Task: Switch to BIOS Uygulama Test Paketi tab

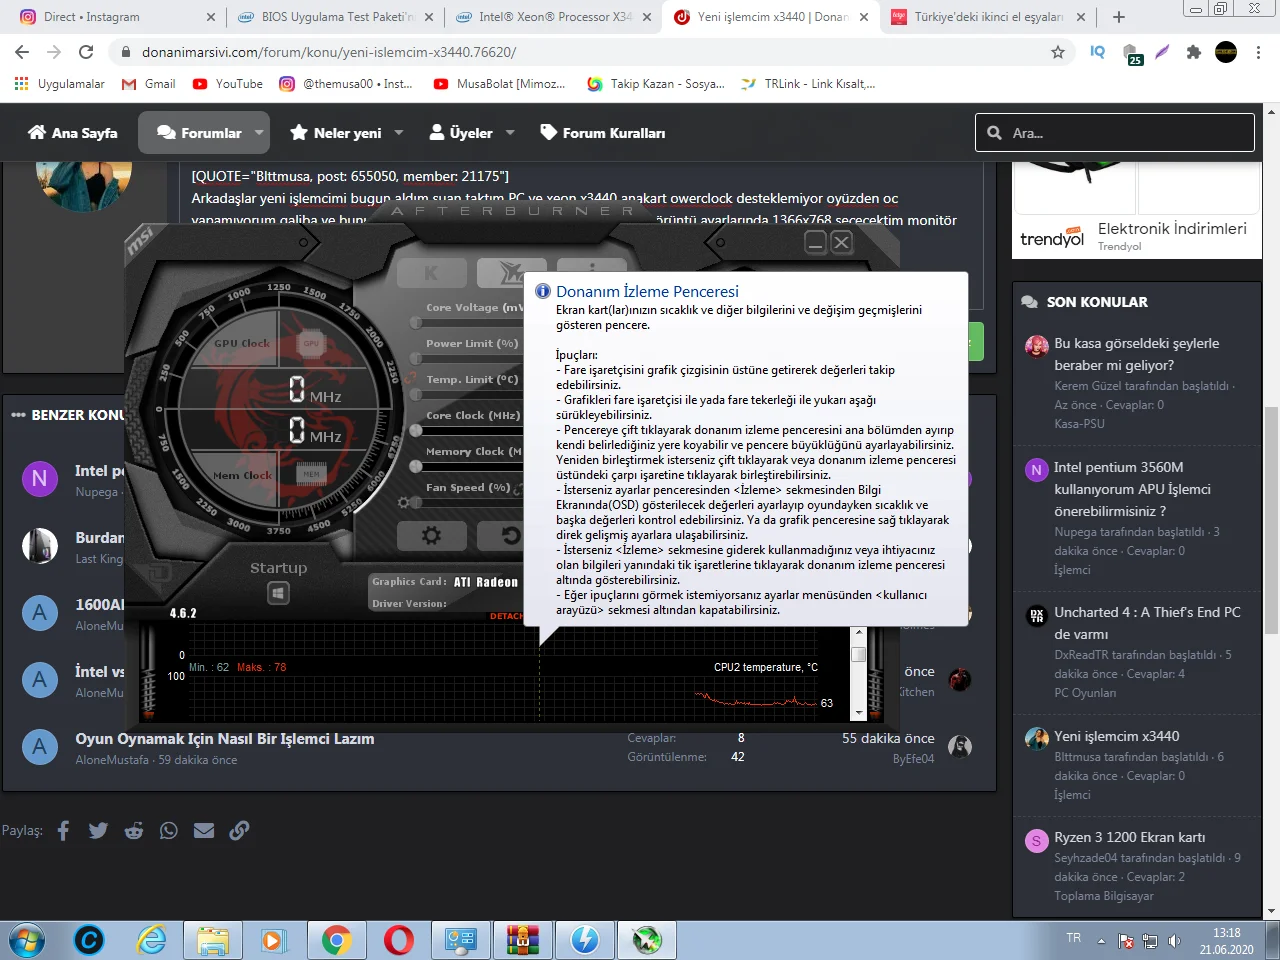Action: point(335,17)
